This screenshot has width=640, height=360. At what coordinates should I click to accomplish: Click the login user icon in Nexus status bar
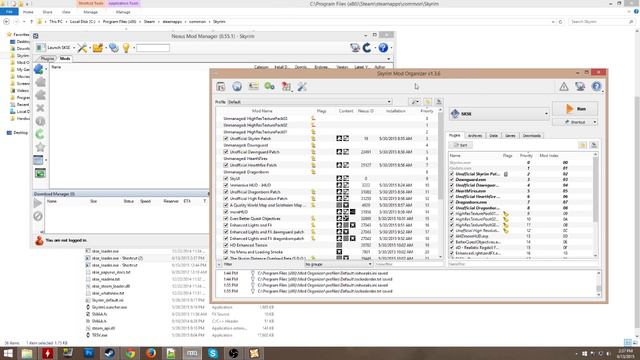pyautogui.click(x=39, y=240)
